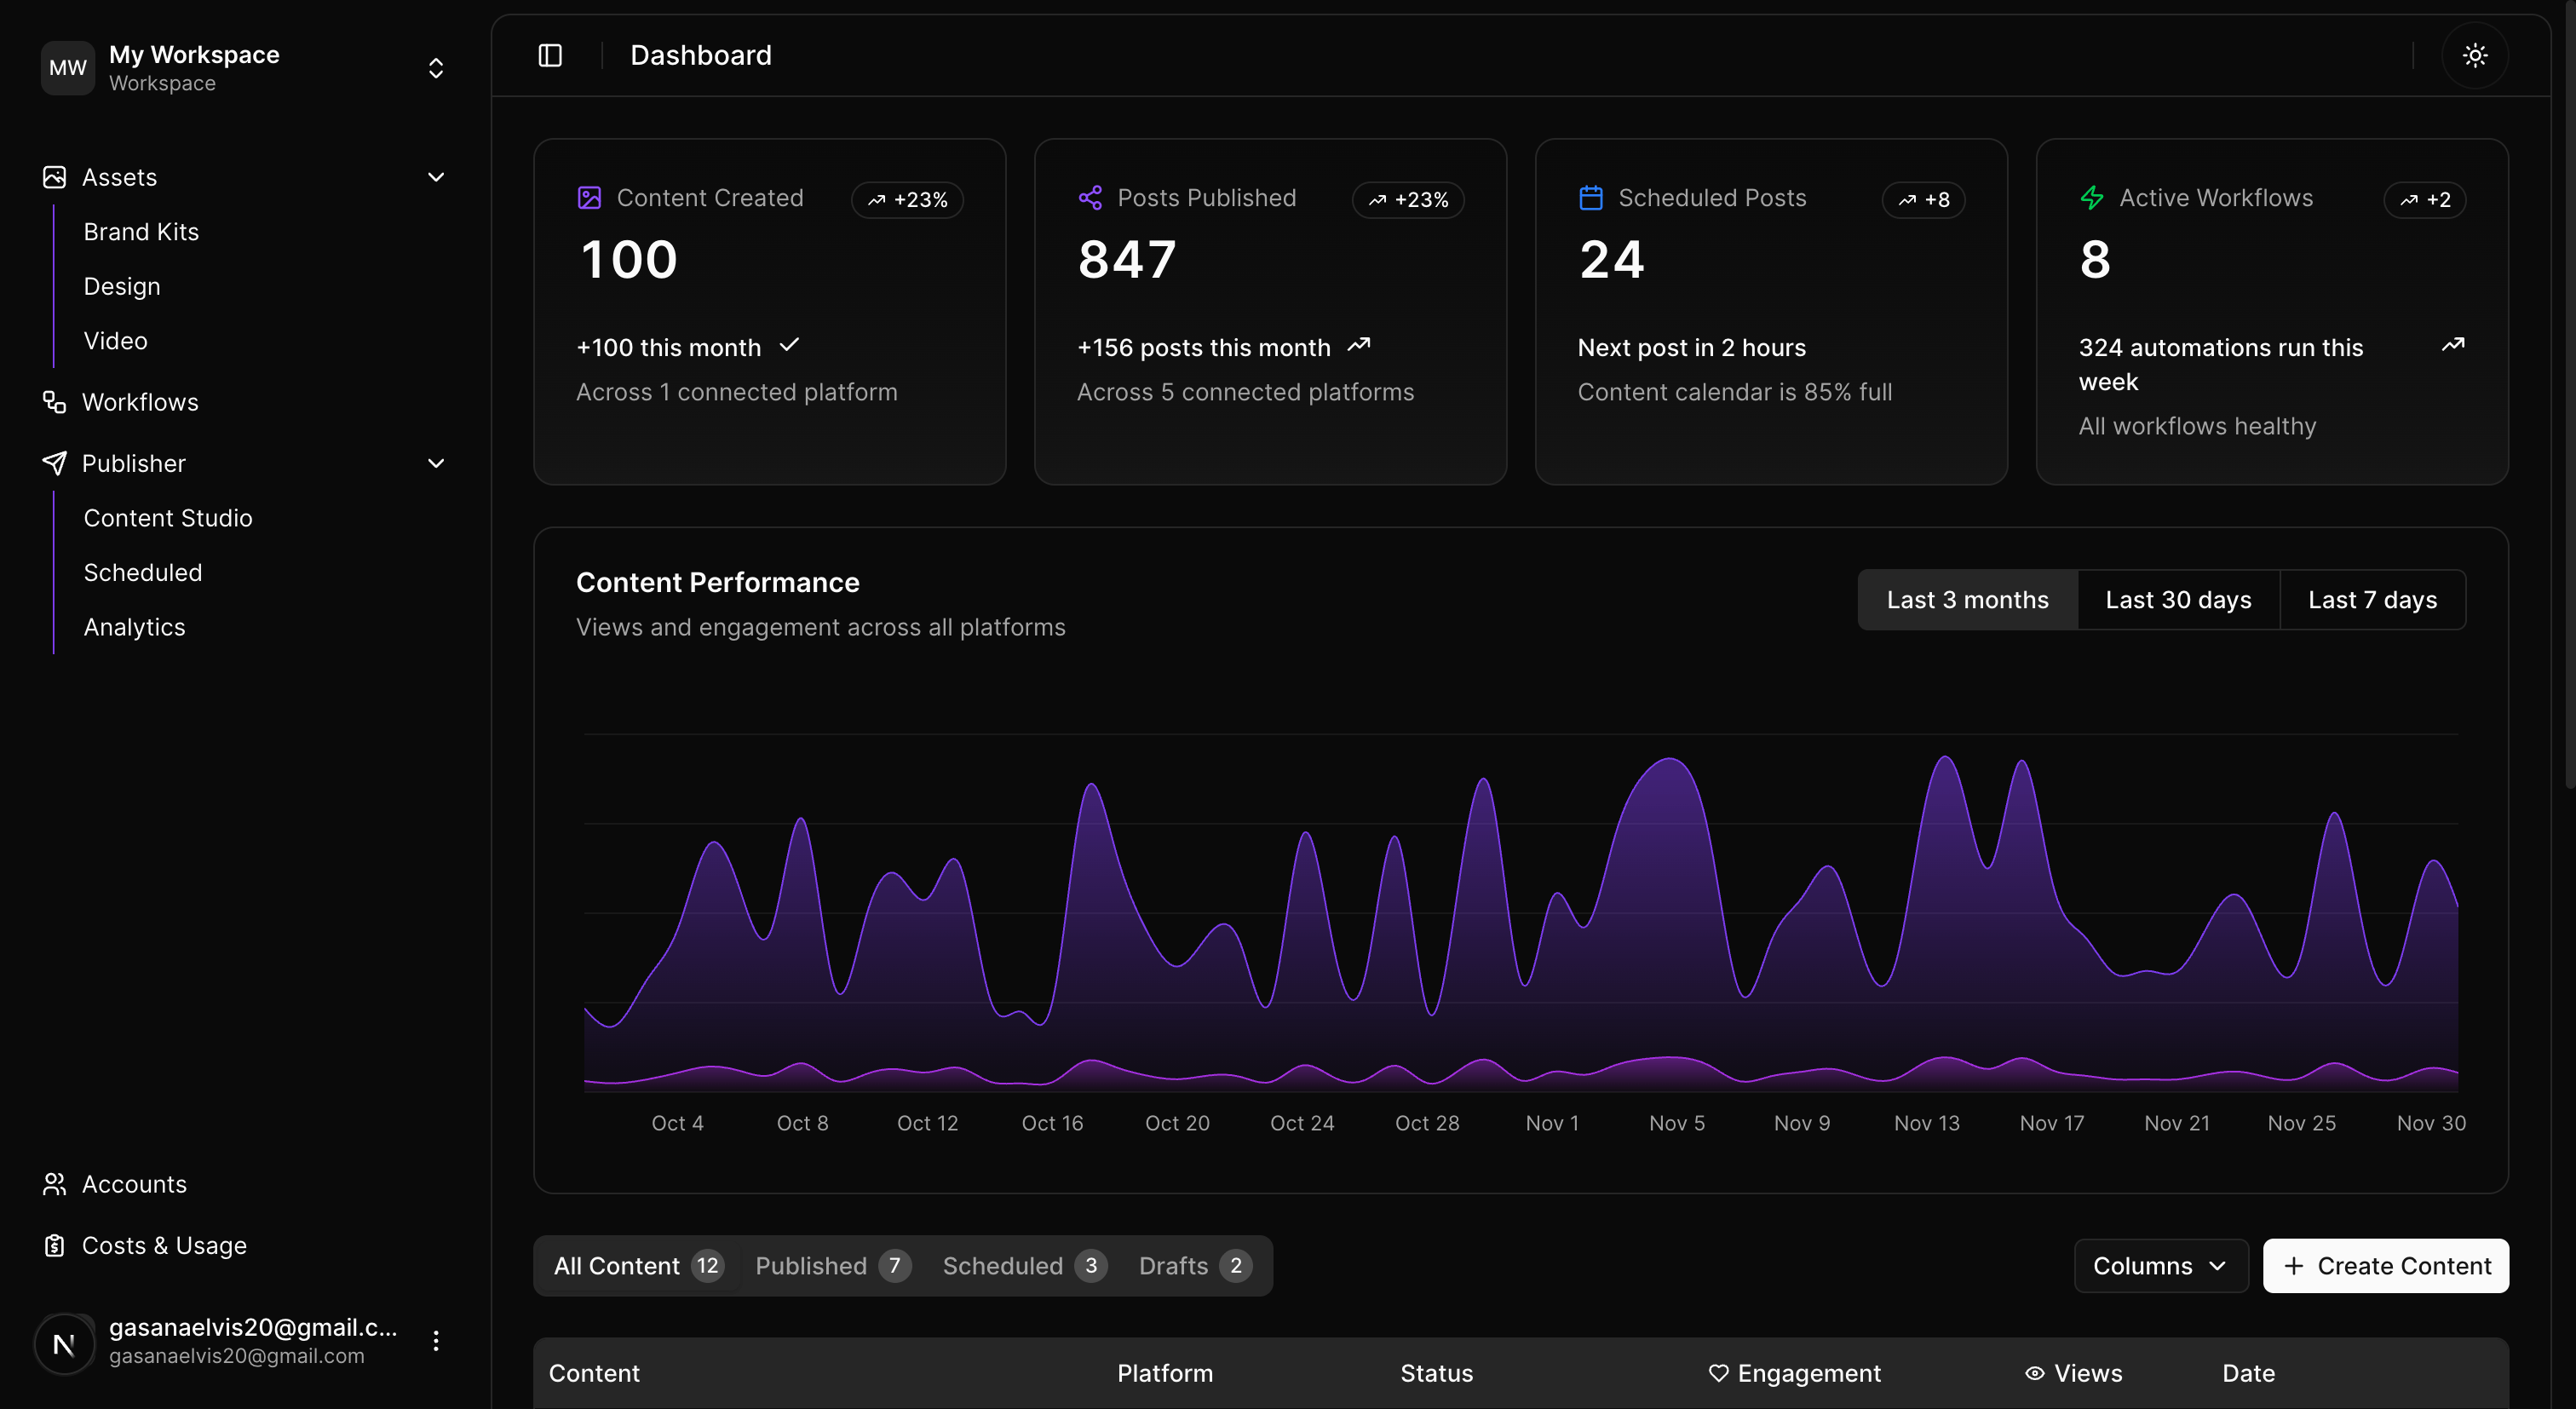Click the Content Created image icon

click(x=590, y=197)
